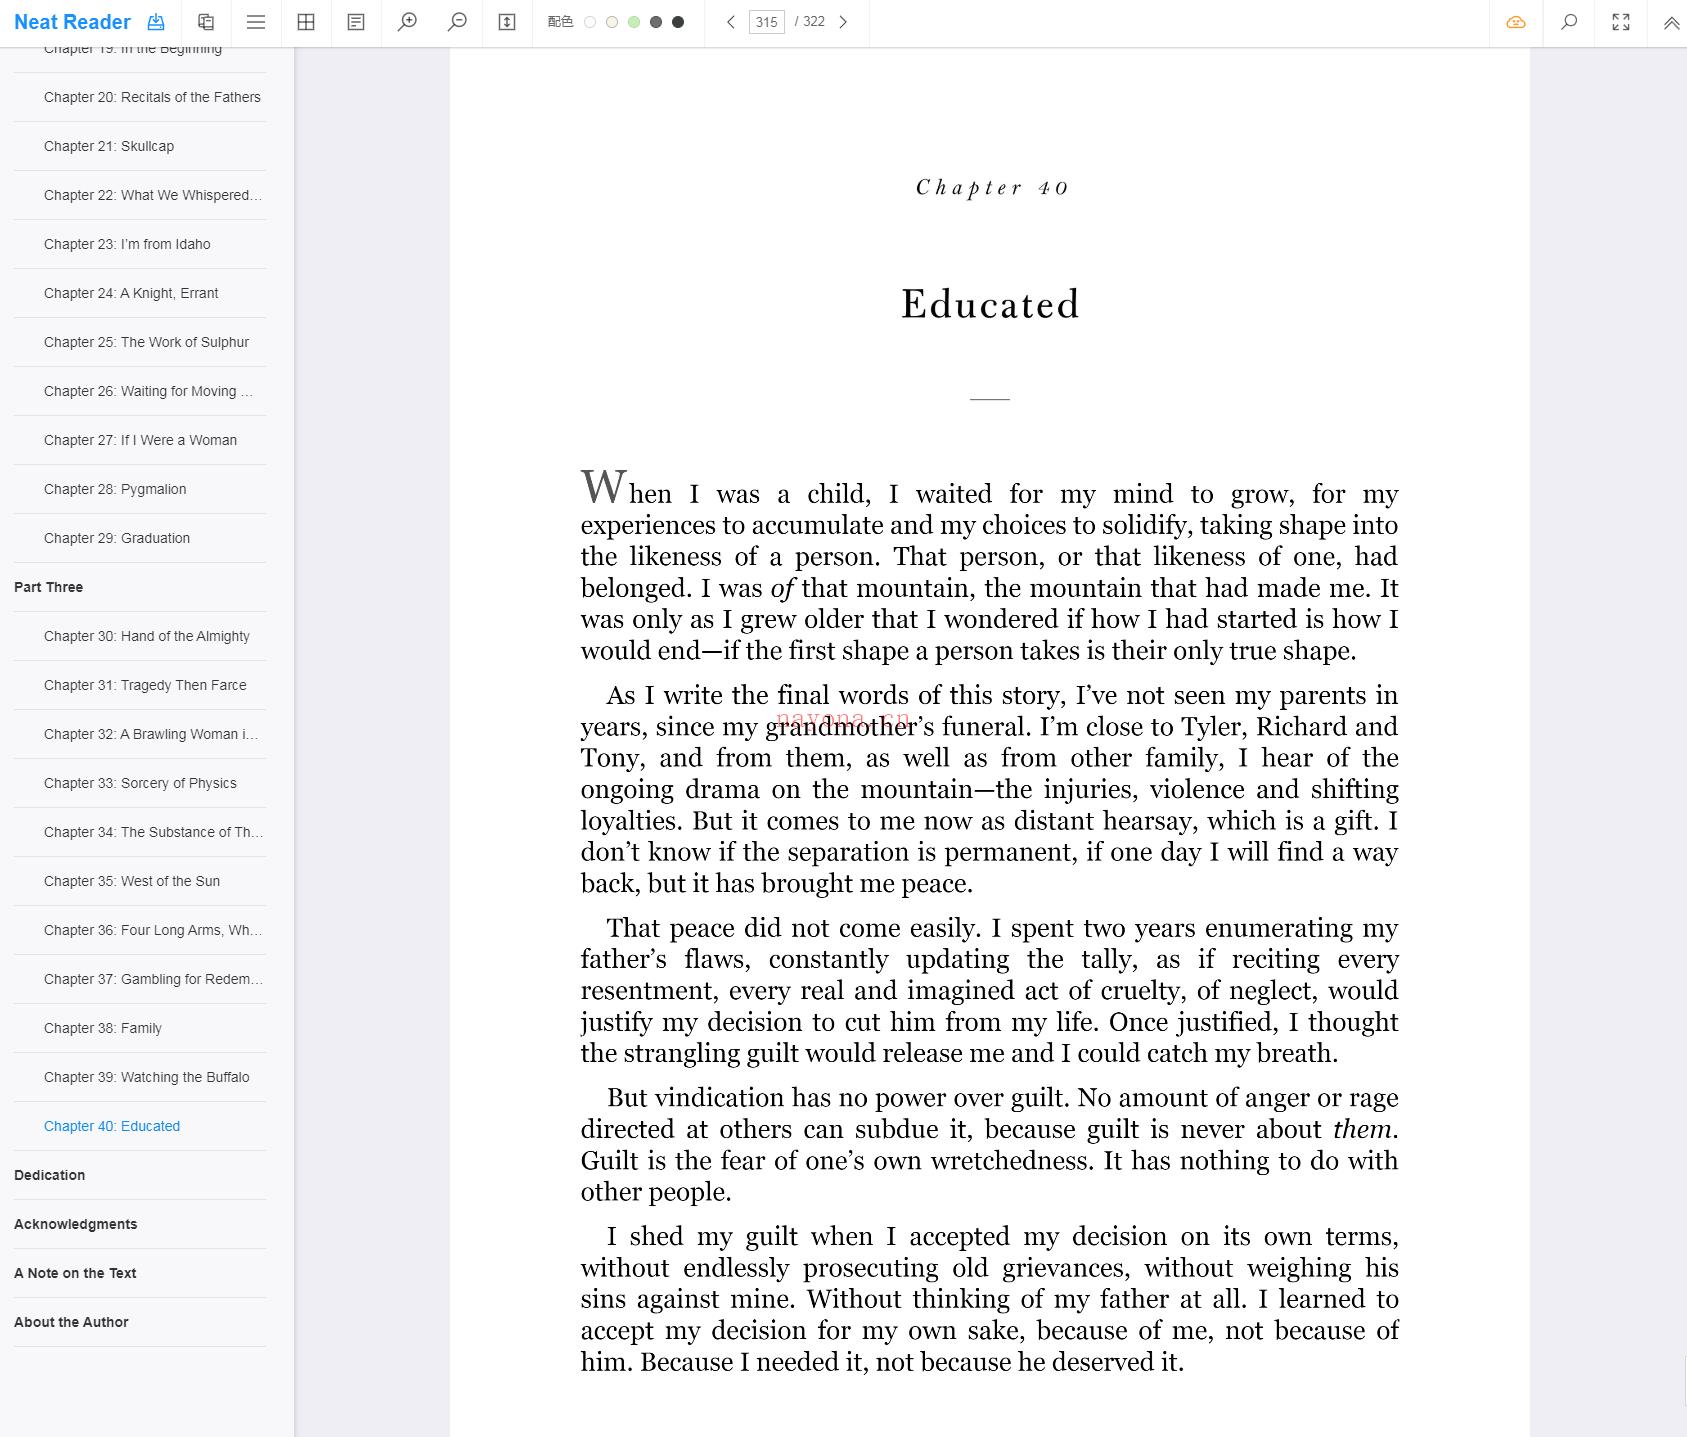Screen dimensions: 1687x1437
Task: Select the black color theme
Action: click(x=678, y=22)
